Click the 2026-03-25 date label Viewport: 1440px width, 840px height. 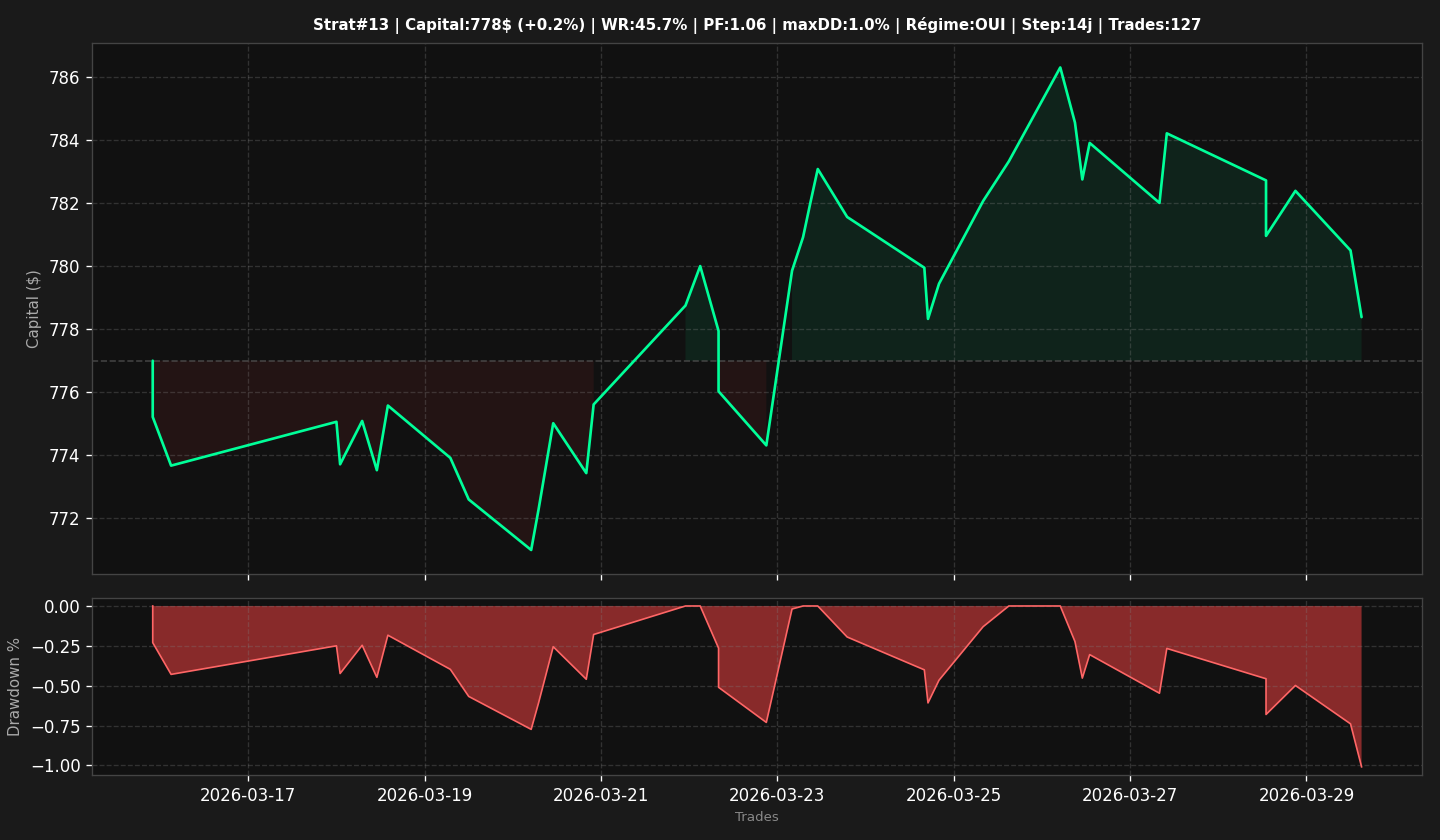tap(954, 795)
